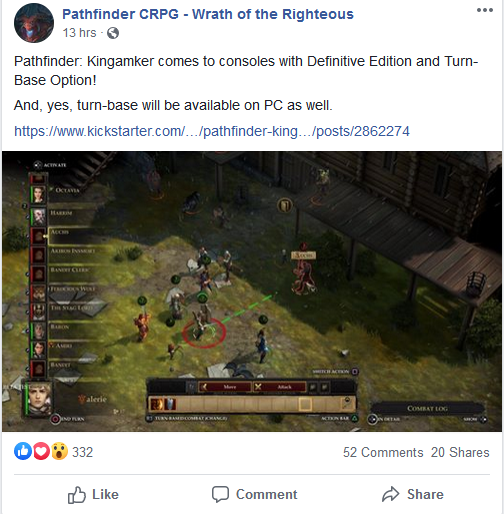Click the Comment button
This screenshot has height=514, width=504.
coord(254,494)
